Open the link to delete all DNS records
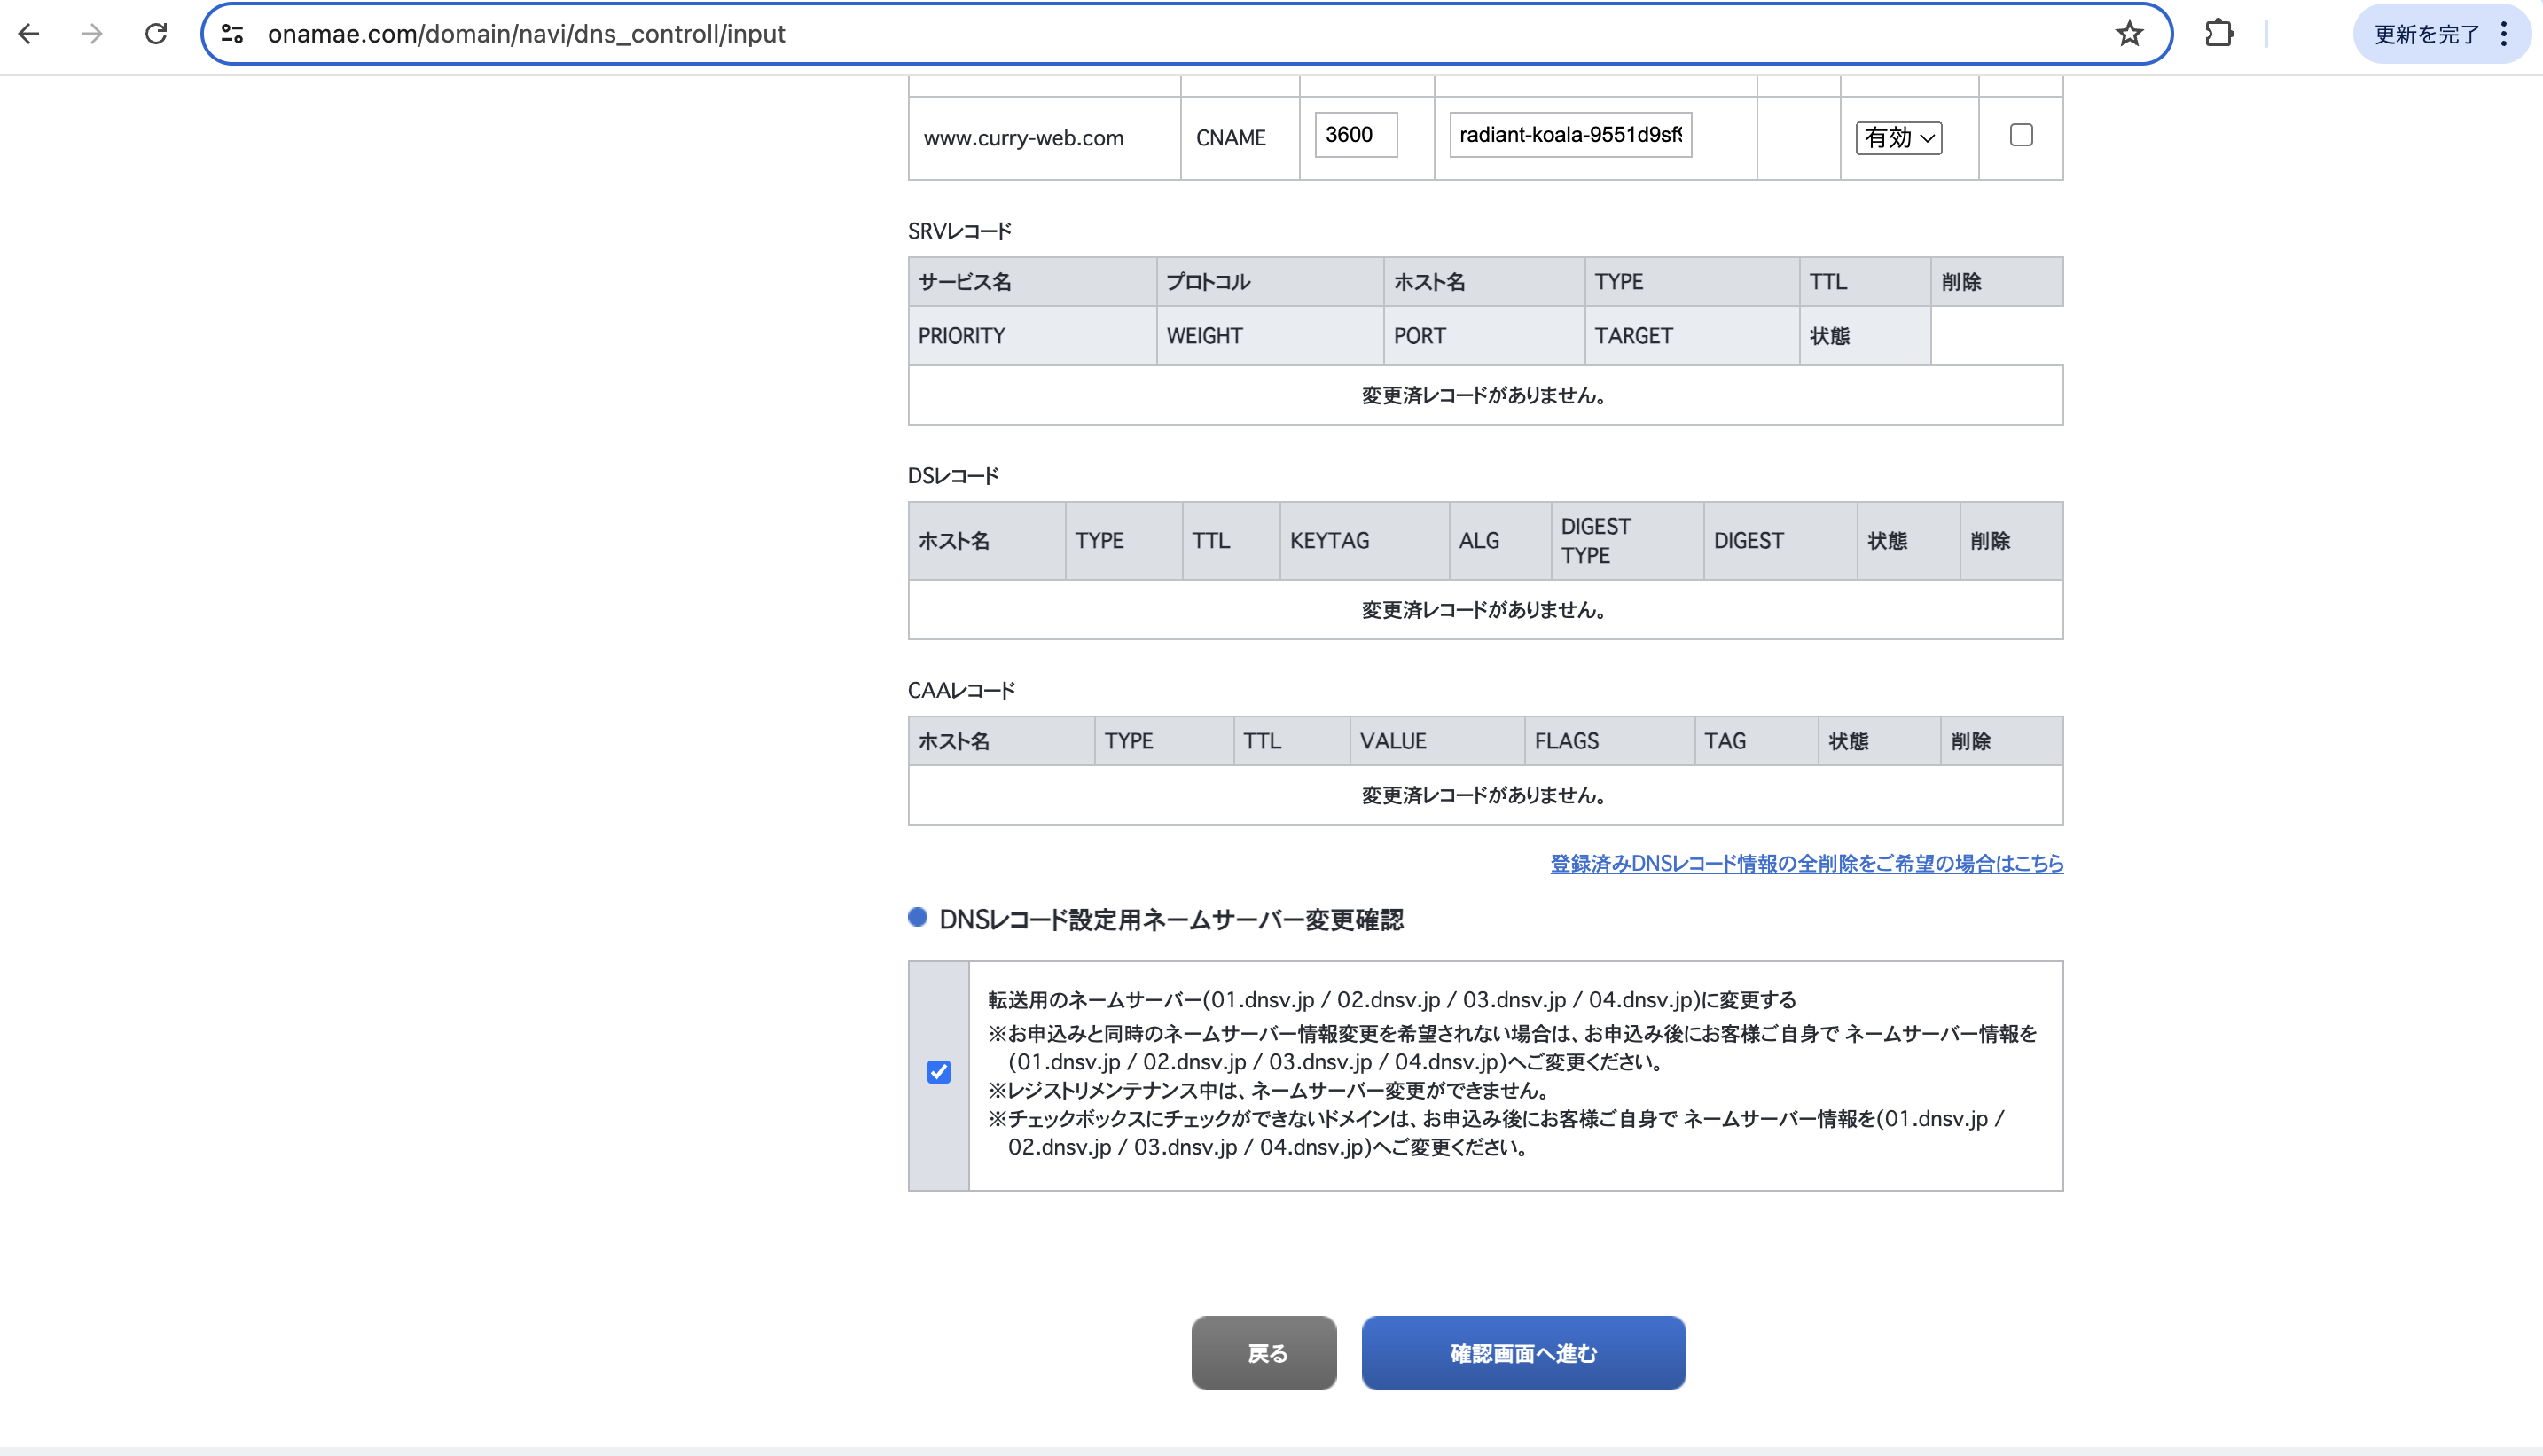This screenshot has height=1456, width=2543. 1806,863
